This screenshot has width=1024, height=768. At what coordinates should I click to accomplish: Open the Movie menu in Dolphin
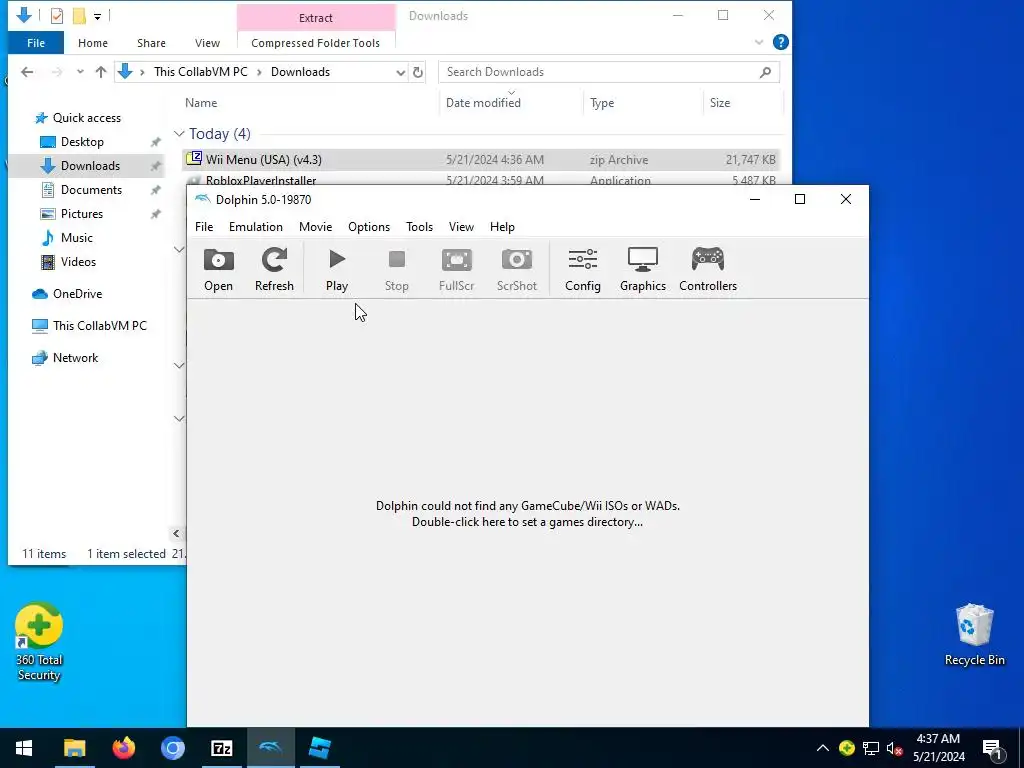[315, 227]
